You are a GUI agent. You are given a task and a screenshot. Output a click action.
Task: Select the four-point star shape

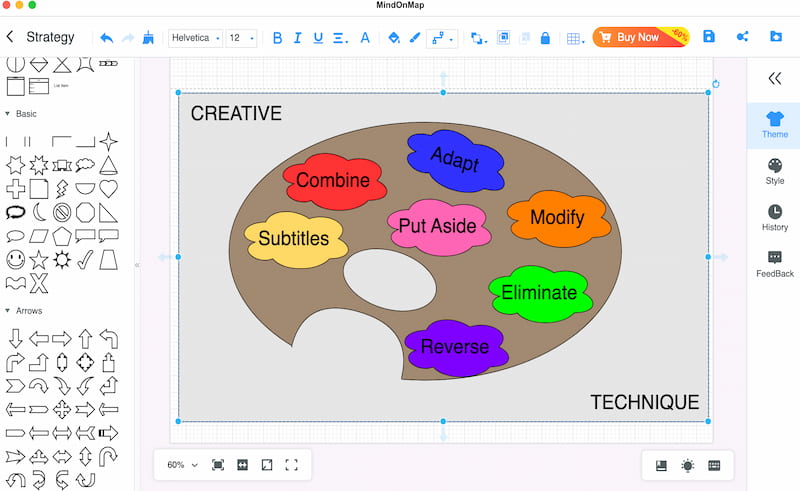pyautogui.click(x=108, y=141)
